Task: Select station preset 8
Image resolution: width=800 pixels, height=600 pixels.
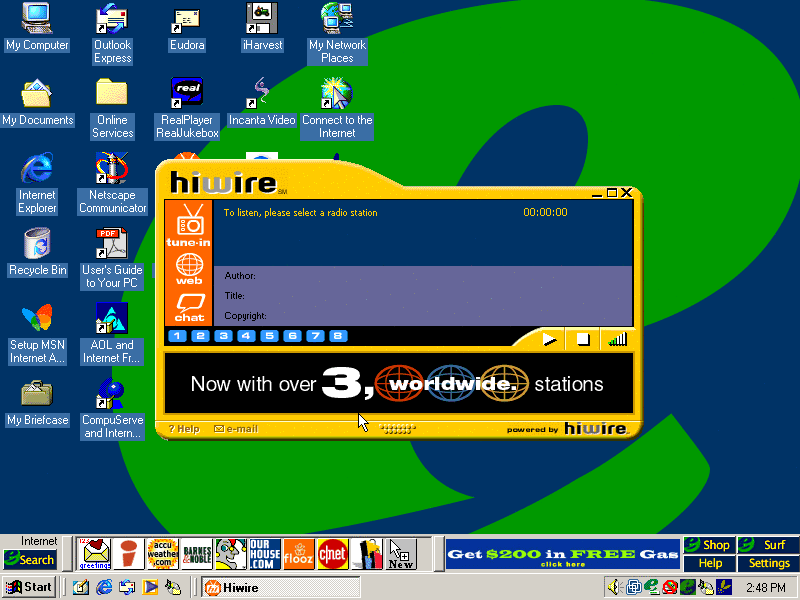Action: 338,336
